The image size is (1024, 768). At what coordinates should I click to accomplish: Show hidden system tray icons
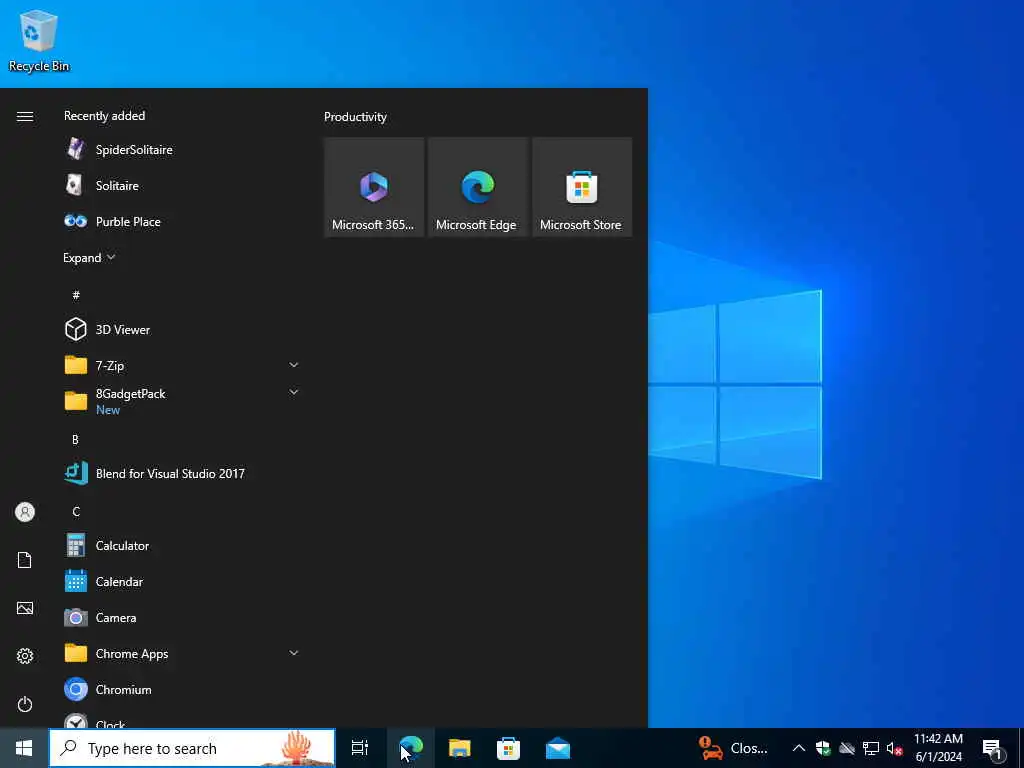pyautogui.click(x=799, y=748)
